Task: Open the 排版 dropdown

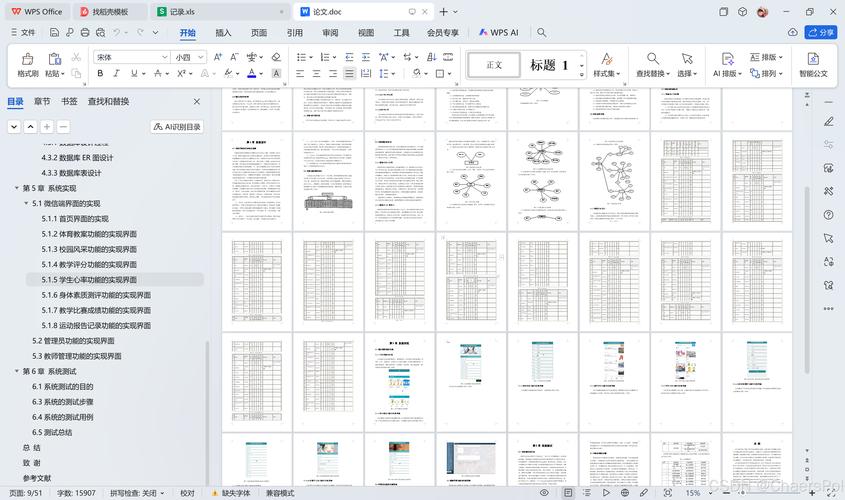Action: point(766,57)
